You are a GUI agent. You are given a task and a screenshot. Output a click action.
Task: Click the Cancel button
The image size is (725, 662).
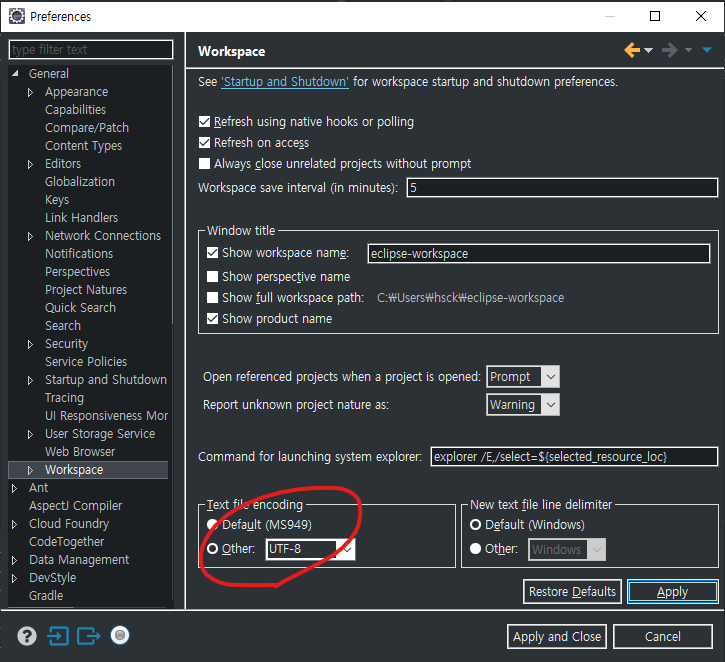click(663, 637)
